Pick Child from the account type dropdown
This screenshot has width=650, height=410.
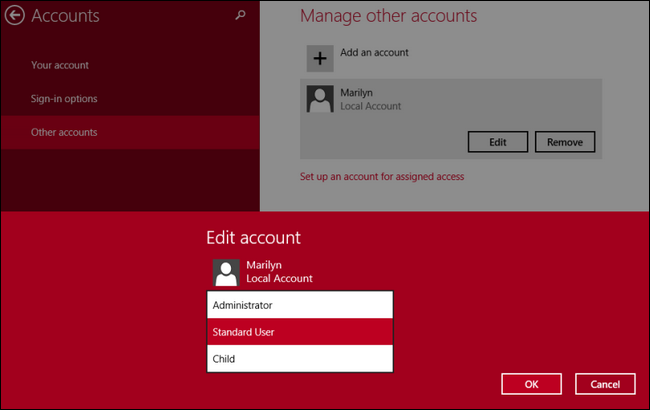300,358
